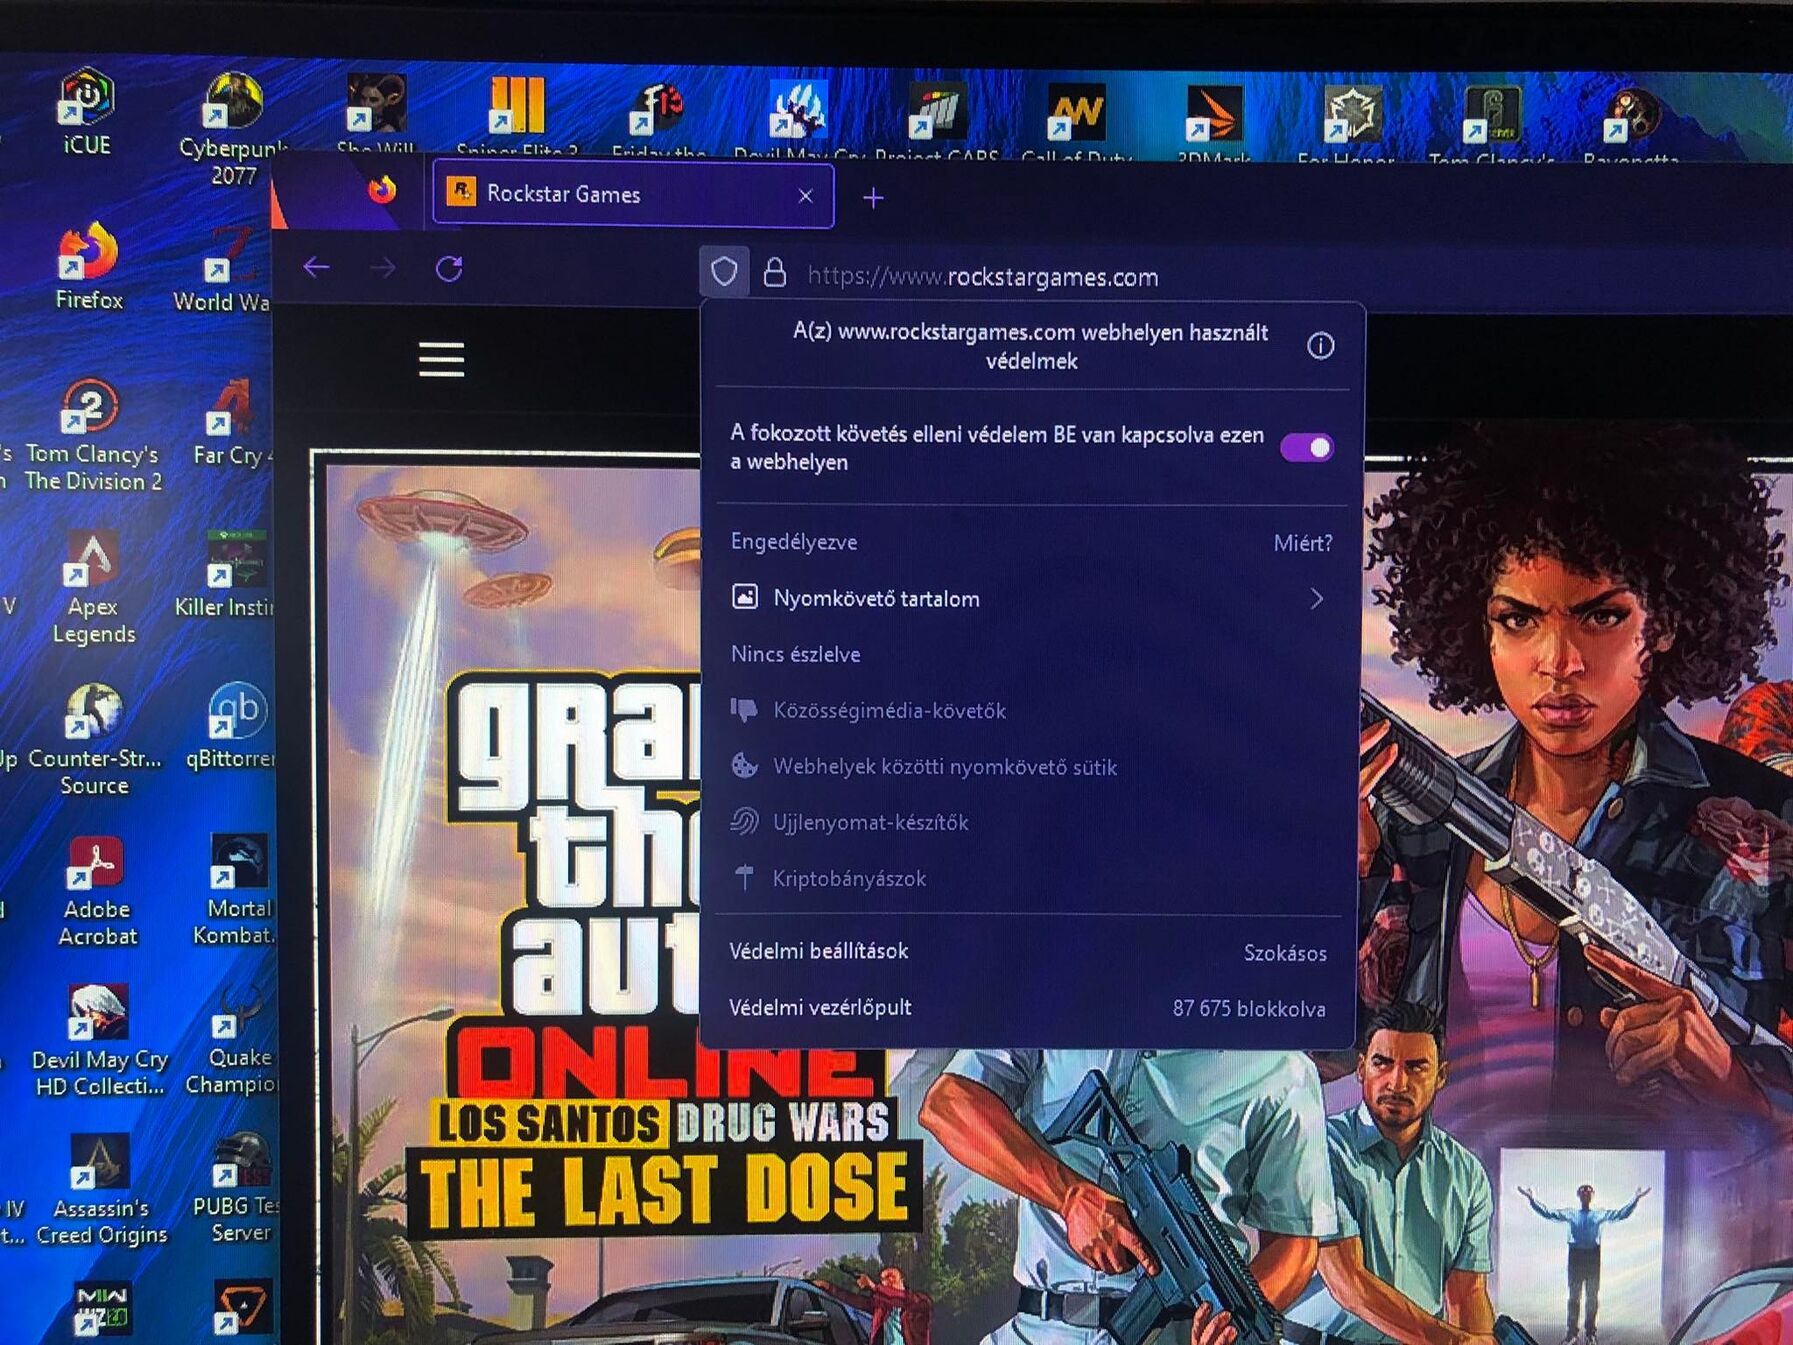The height and width of the screenshot is (1345, 1793).
Task: Click the Friday the 13th desktop icon
Action: pyautogui.click(x=657, y=120)
